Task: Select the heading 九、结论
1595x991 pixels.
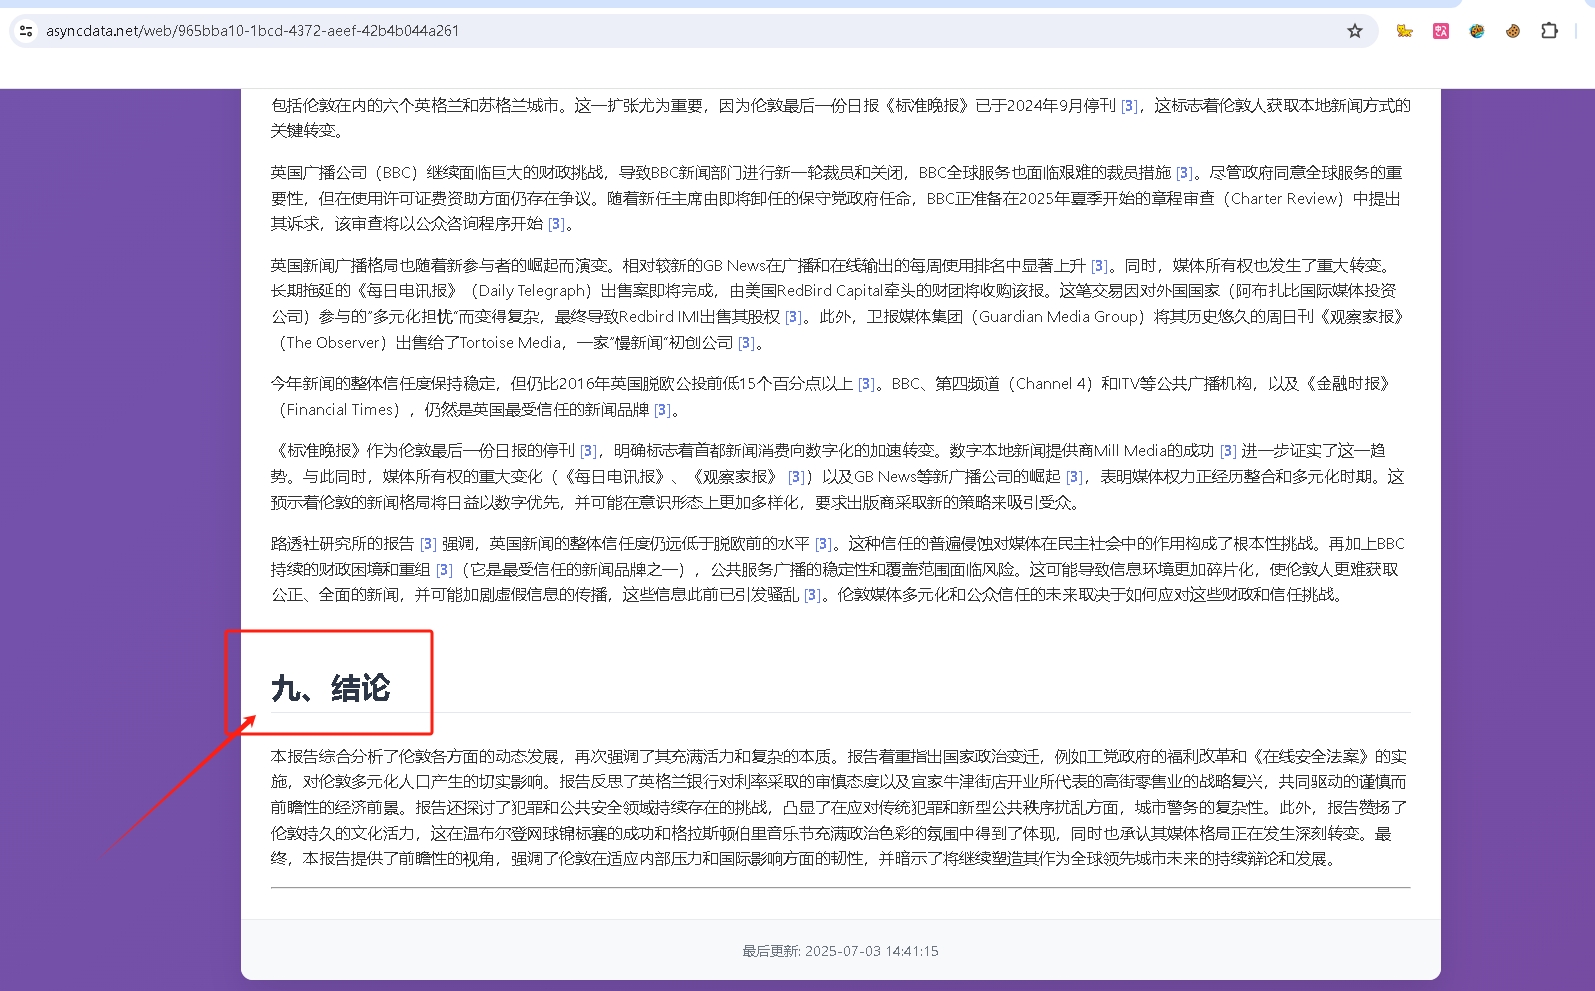Action: coord(331,688)
